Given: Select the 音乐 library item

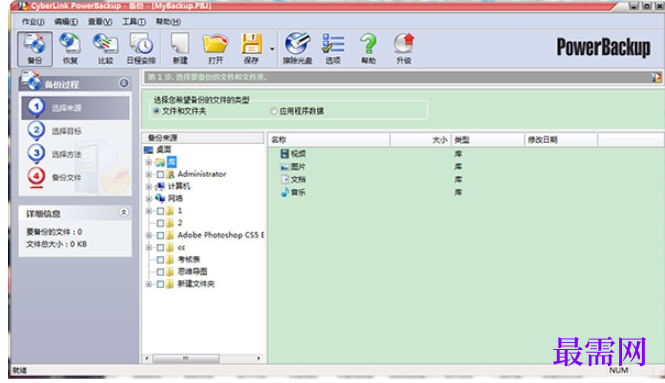Looking at the screenshot, I should click(293, 192).
